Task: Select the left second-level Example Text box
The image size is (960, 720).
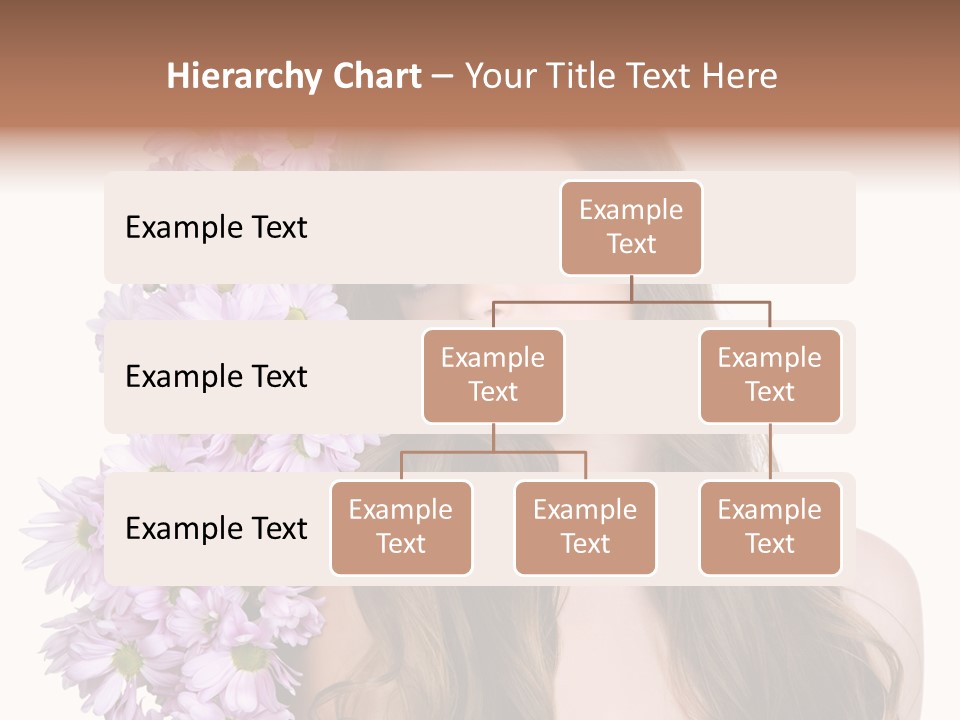Action: click(x=493, y=375)
